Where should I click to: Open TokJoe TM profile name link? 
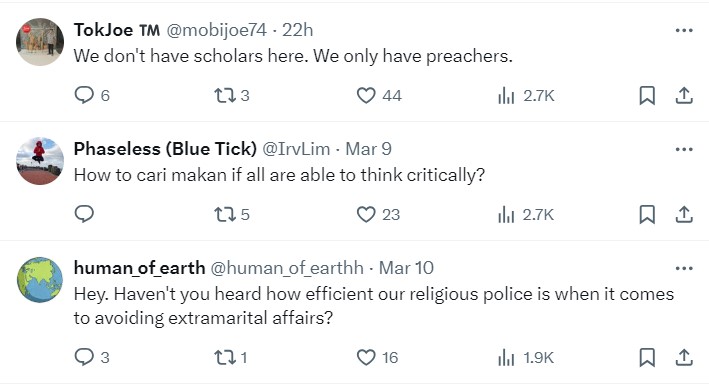coord(117,30)
